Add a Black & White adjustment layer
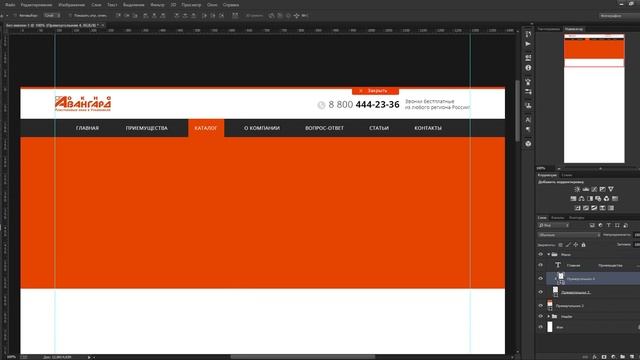Image resolution: width=640 pixels, height=360 pixels. coord(590,199)
